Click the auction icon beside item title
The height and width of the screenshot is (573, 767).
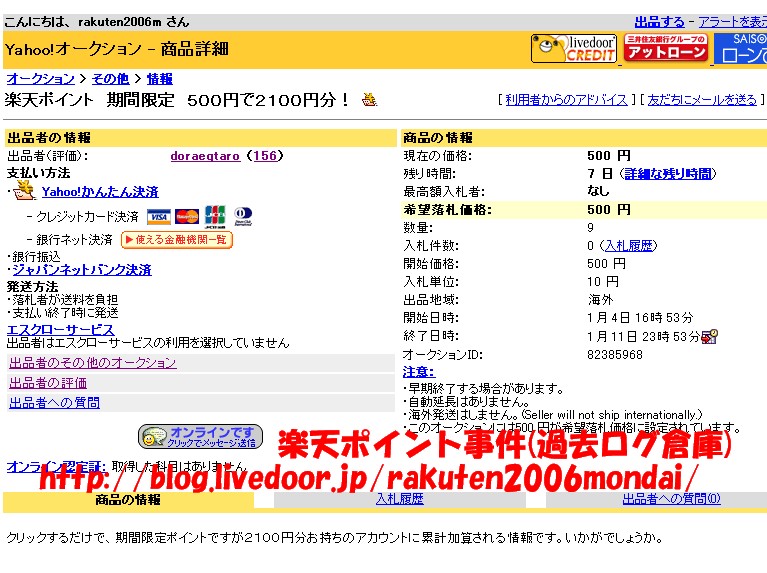[x=369, y=99]
